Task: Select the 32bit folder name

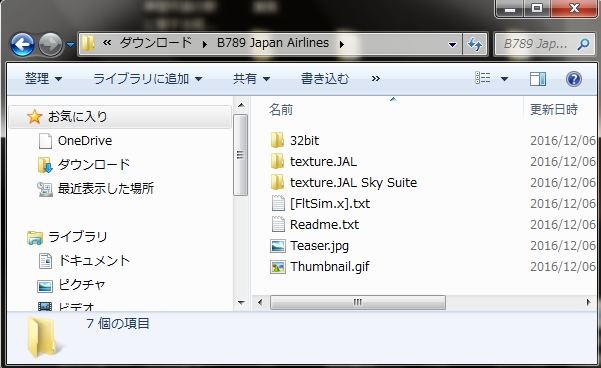Action: (304, 141)
